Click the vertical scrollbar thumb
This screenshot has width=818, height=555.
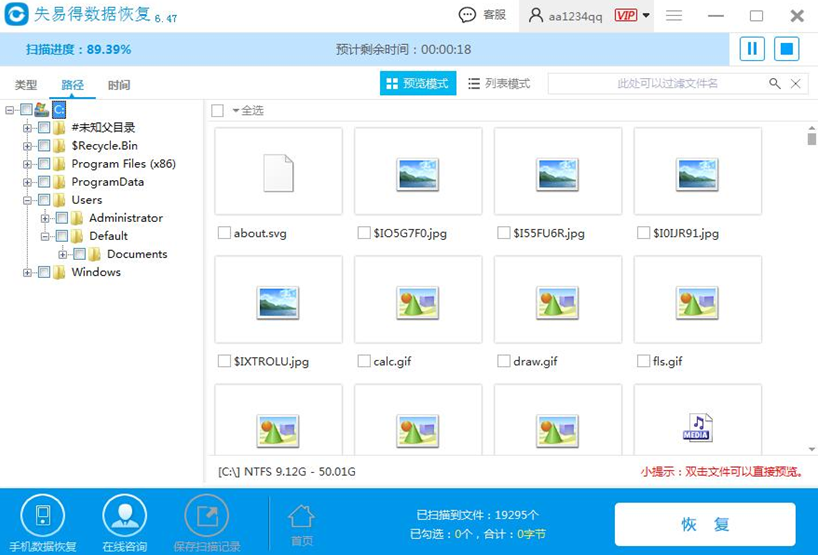click(x=811, y=139)
